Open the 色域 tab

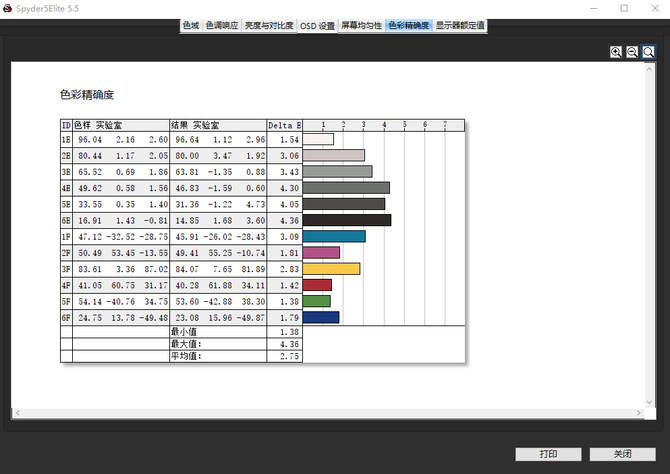(x=191, y=25)
